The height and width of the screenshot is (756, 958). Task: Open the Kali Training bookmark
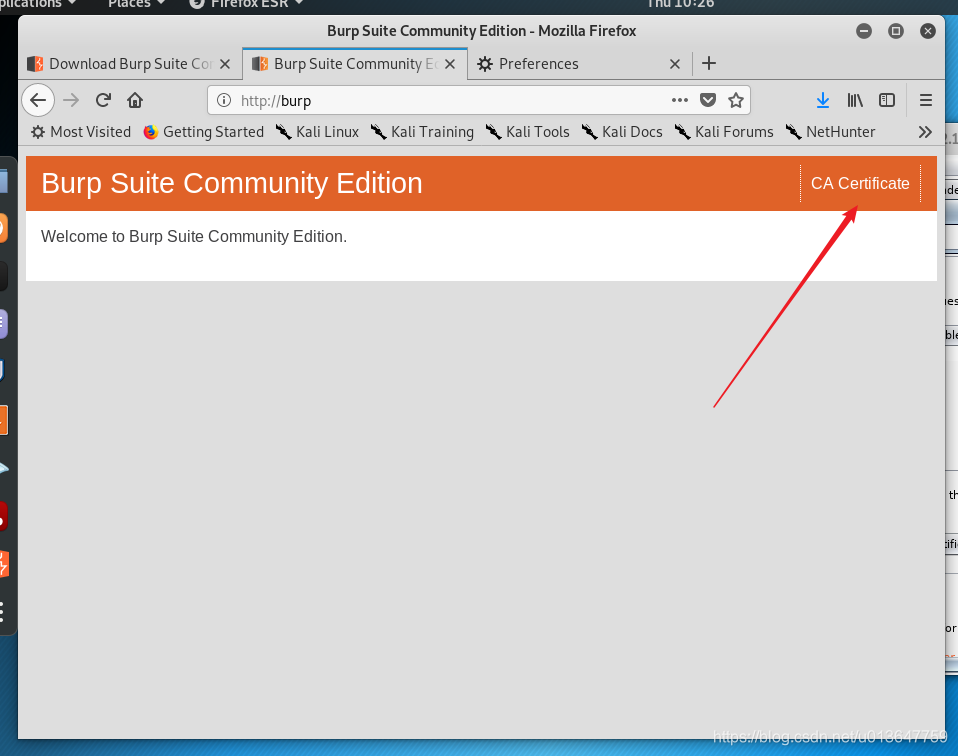[422, 132]
